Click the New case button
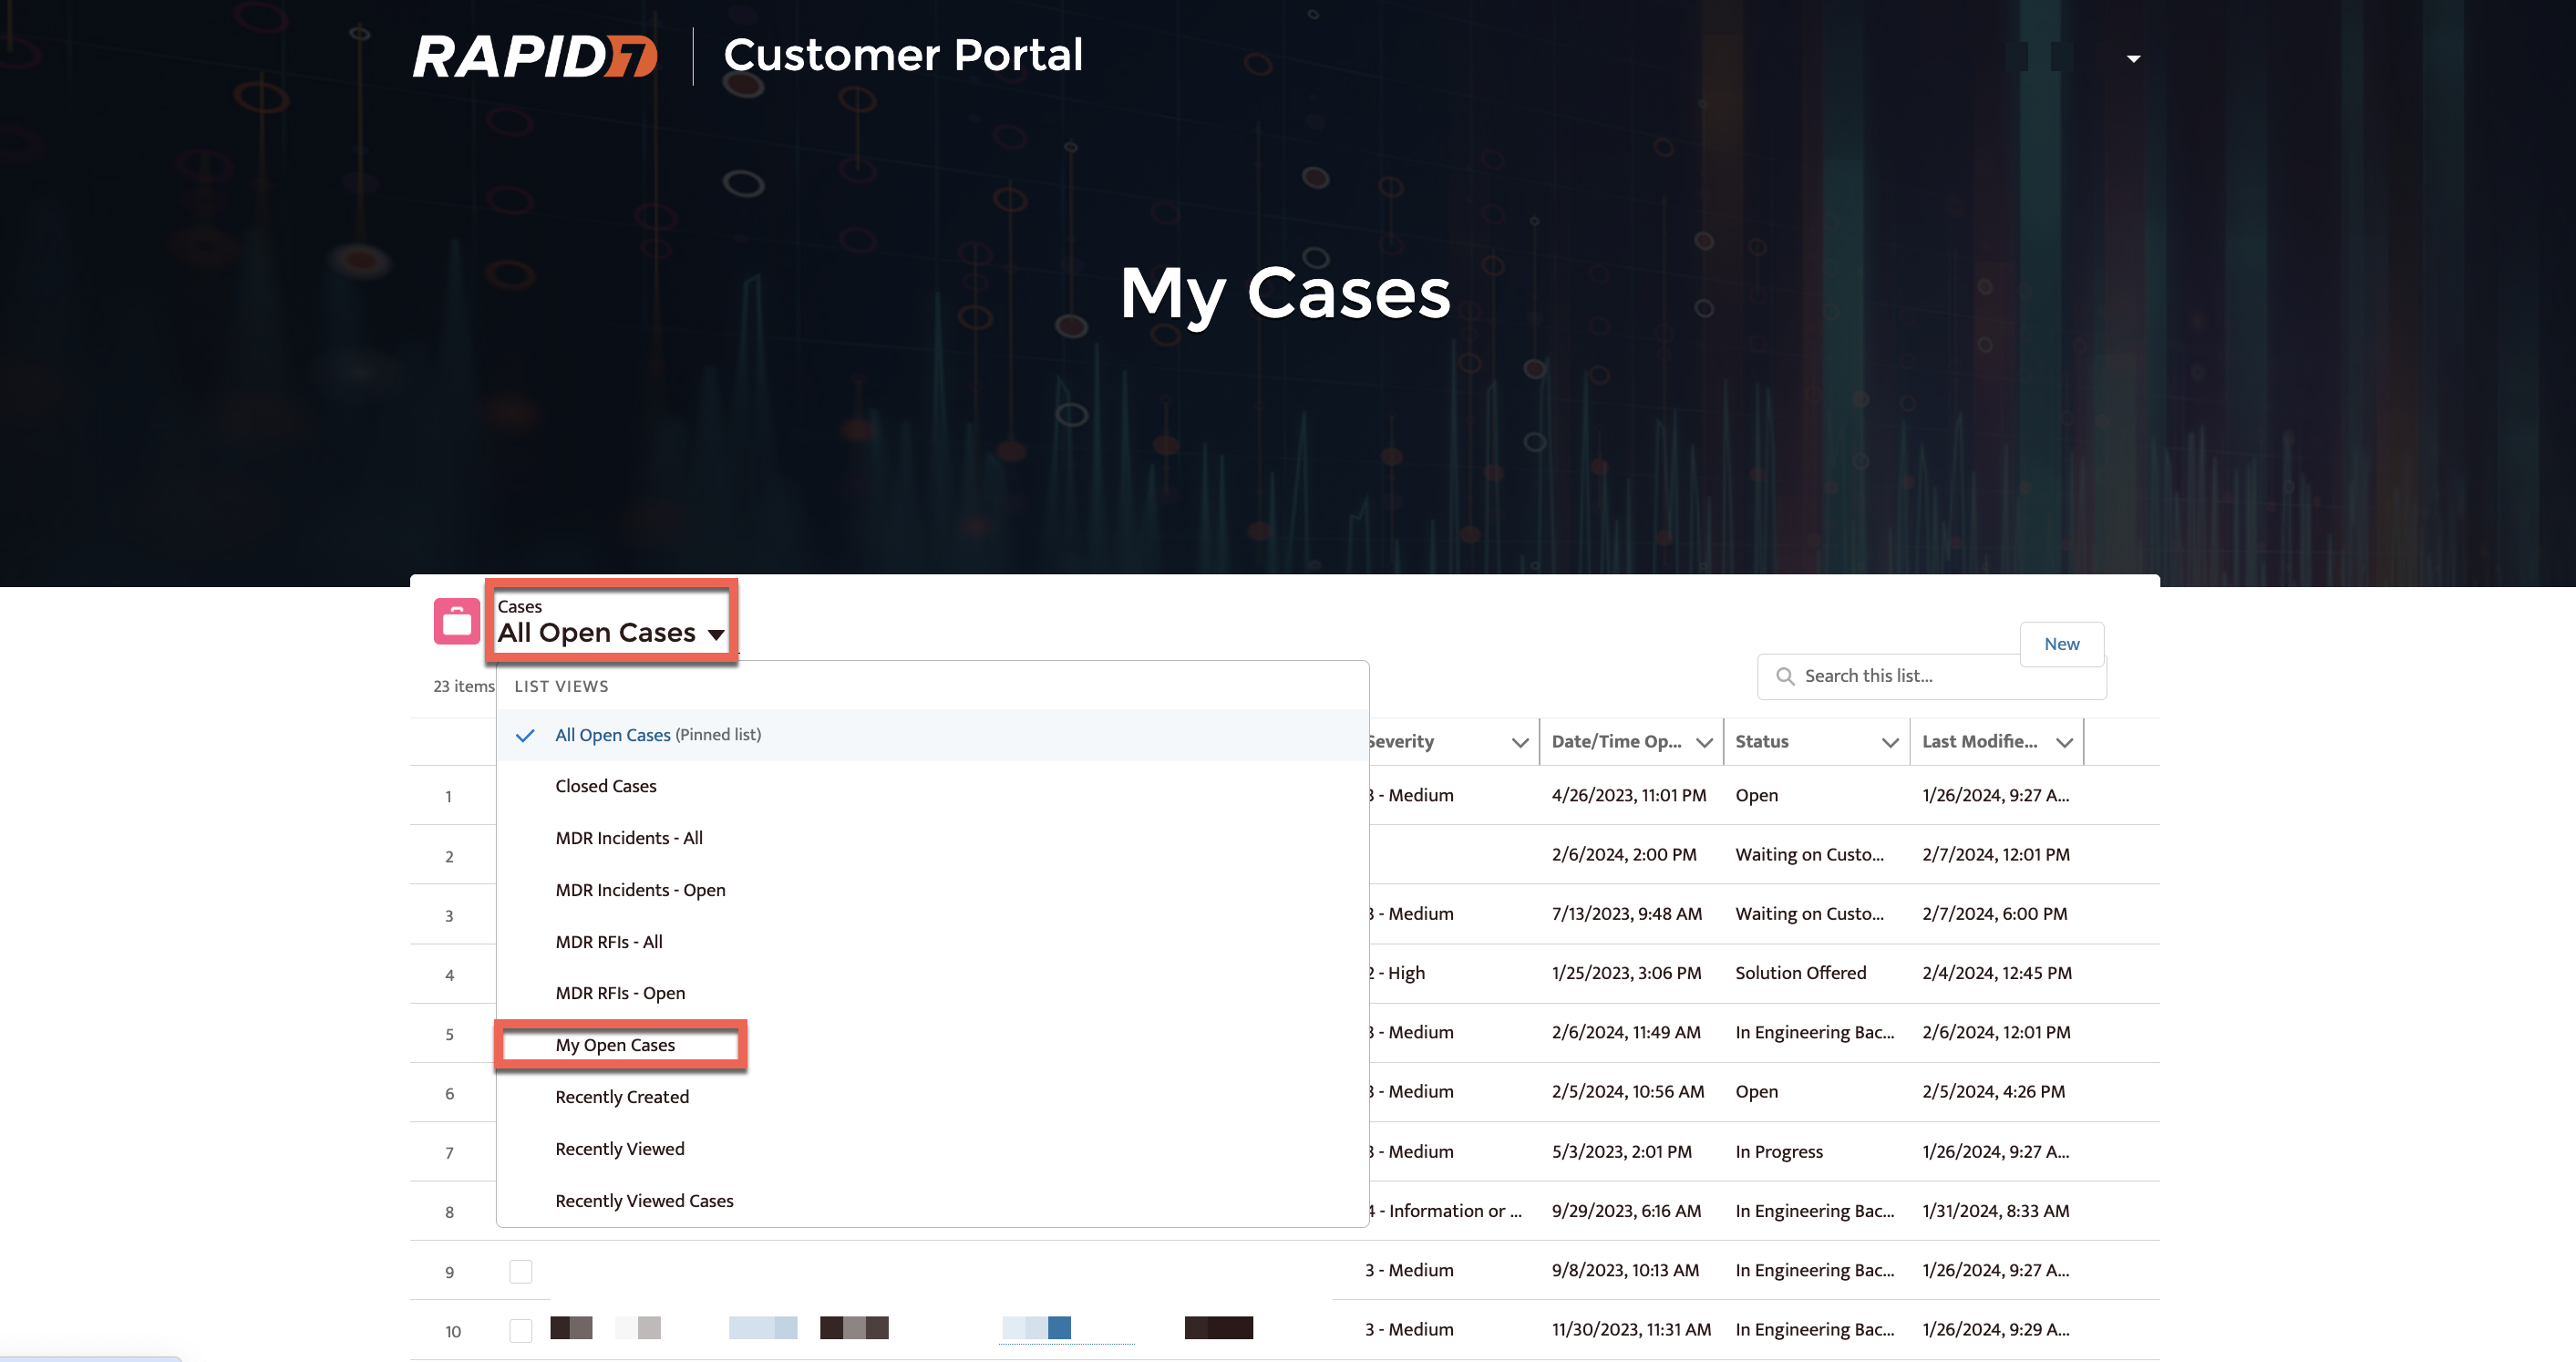Image resolution: width=2576 pixels, height=1362 pixels. coord(2061,644)
